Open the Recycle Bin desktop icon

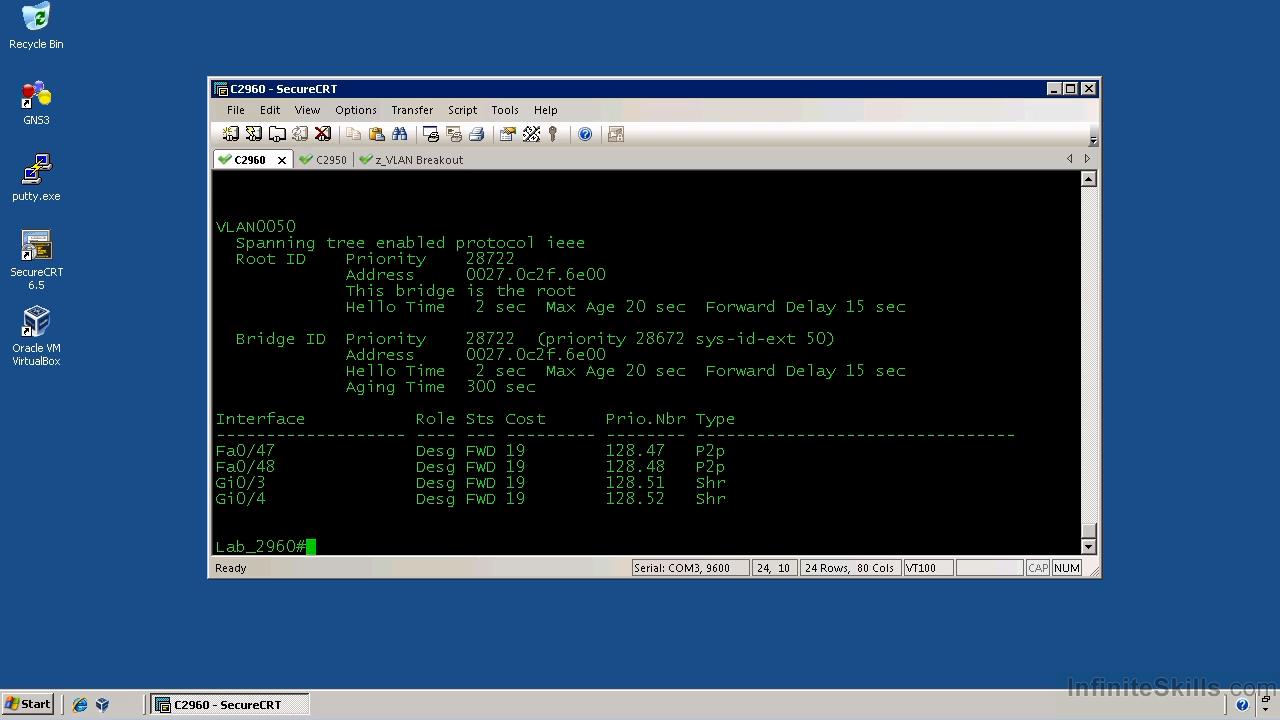coord(36,26)
